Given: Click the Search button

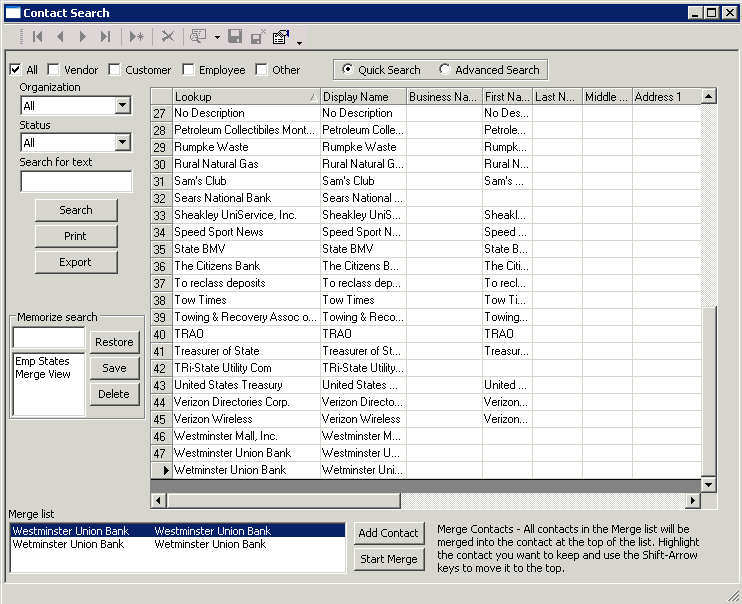Looking at the screenshot, I should coord(76,210).
